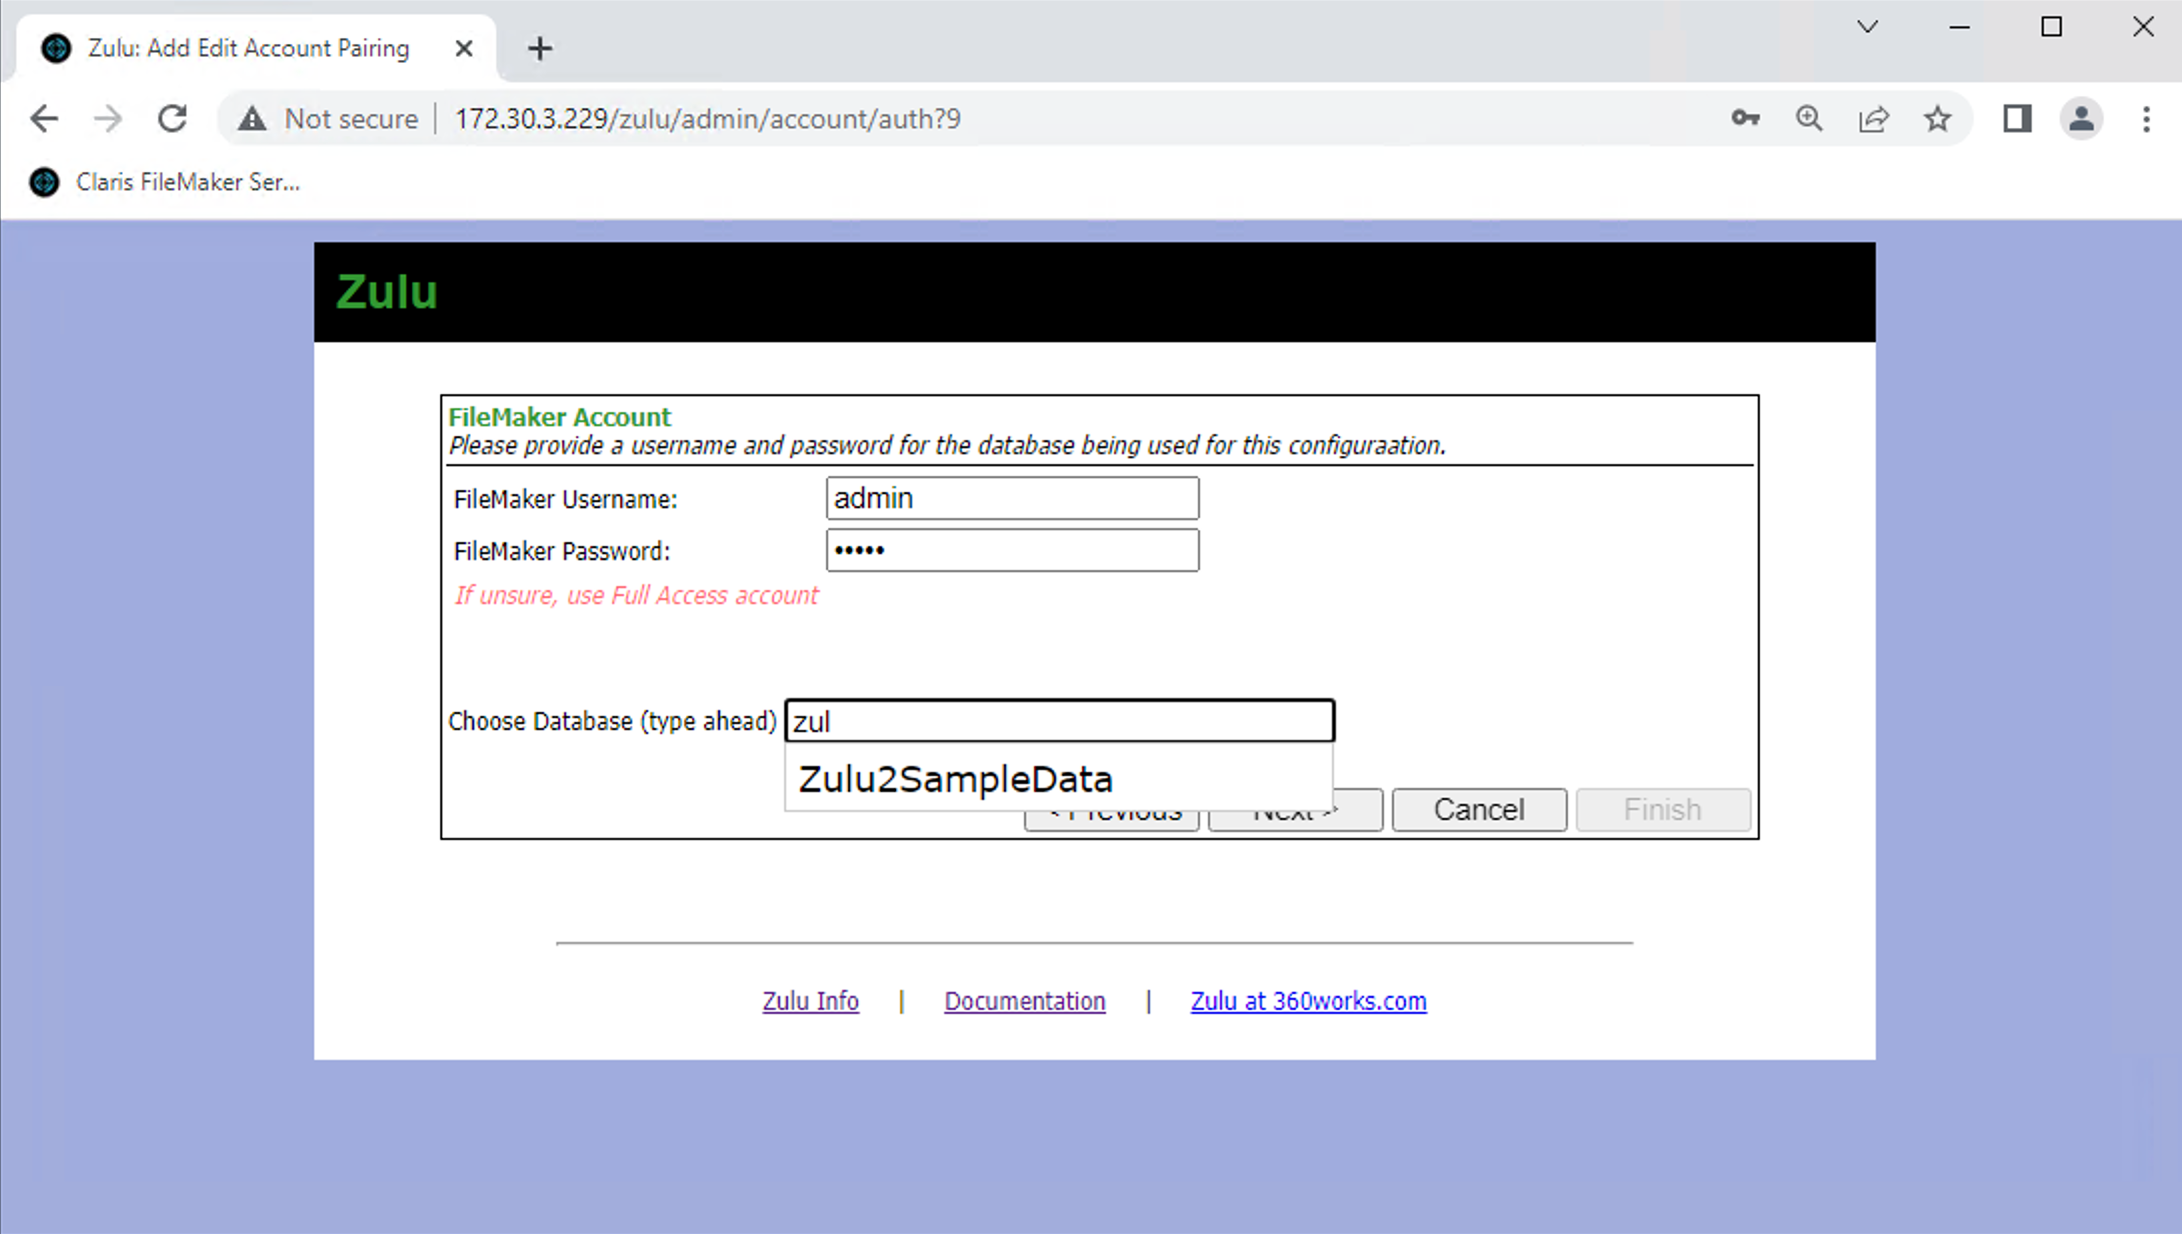The height and width of the screenshot is (1234, 2182).
Task: Focus the FileMaker Username field
Action: coord(1012,498)
